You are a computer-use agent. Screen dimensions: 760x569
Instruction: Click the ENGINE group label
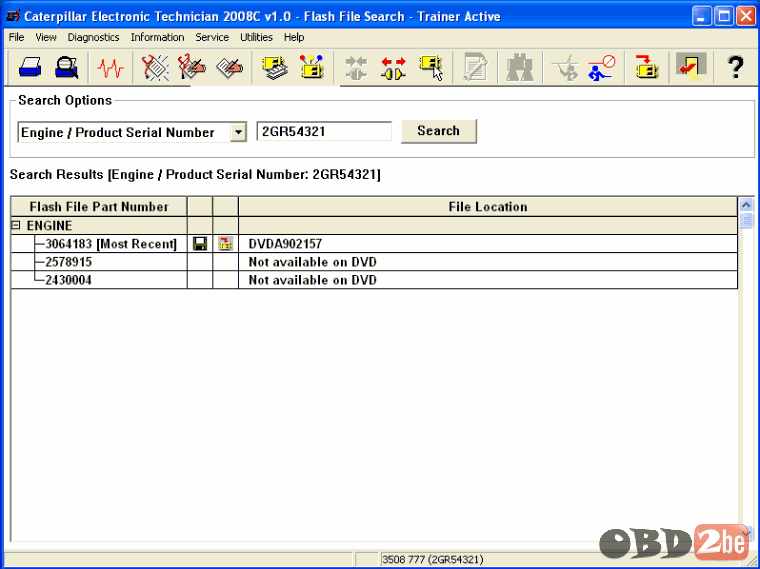coord(49,225)
